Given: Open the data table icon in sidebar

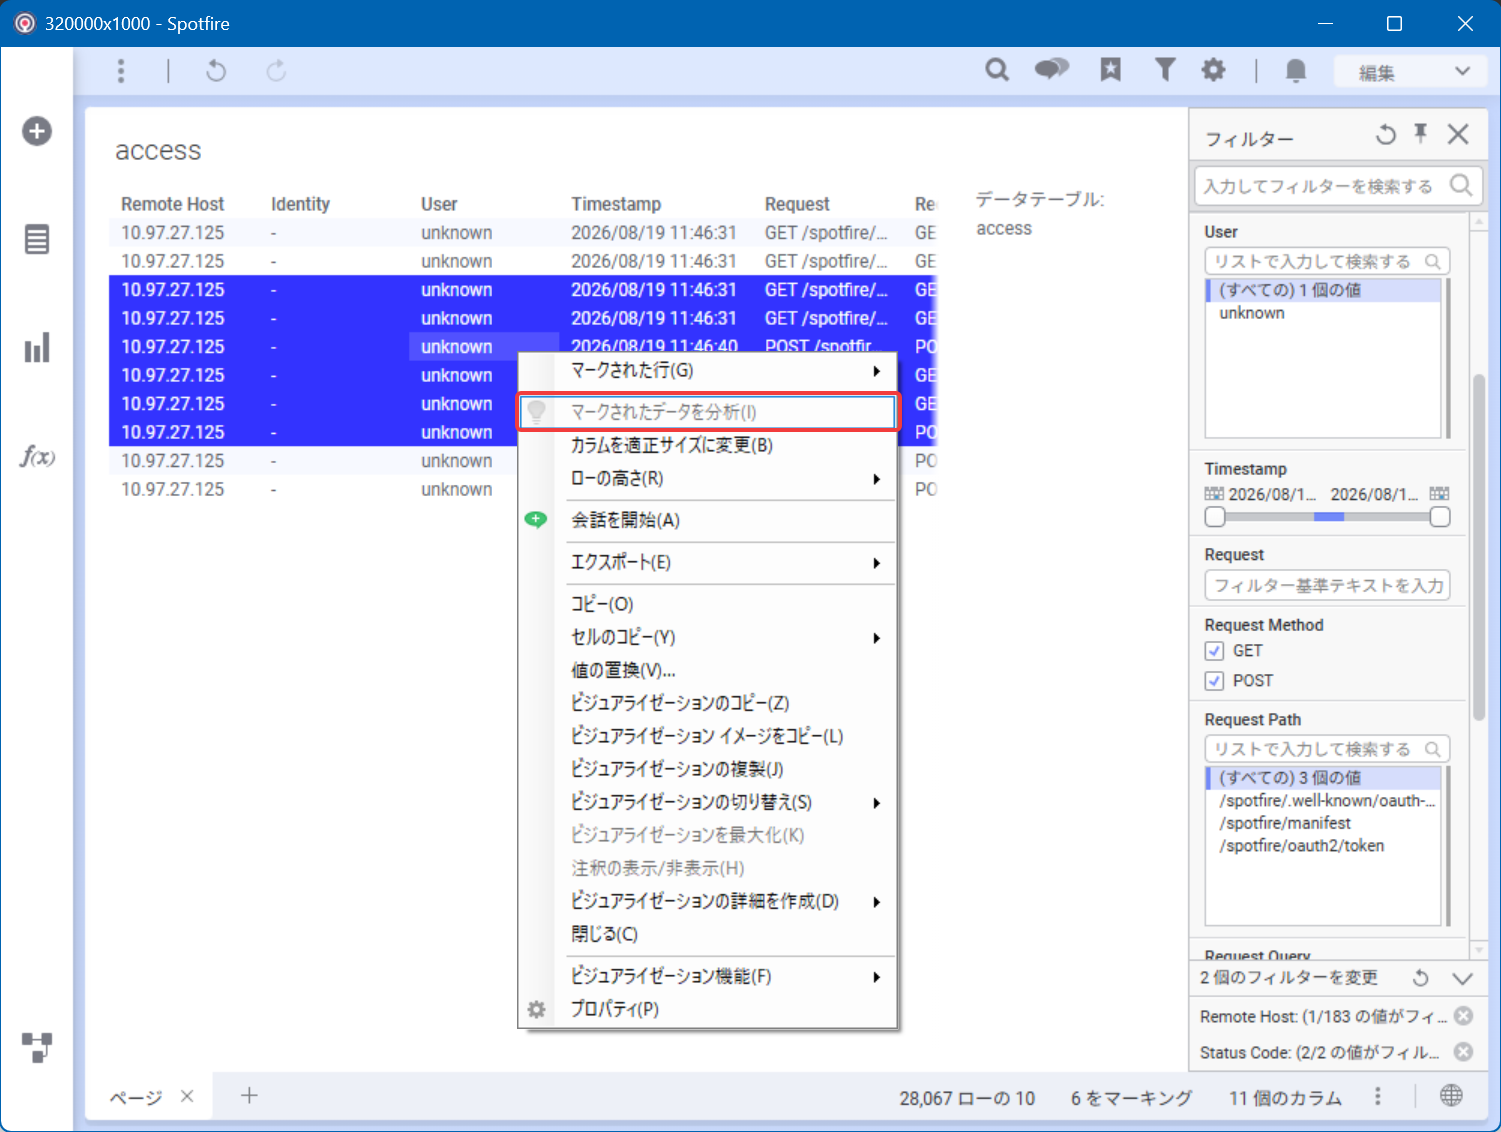Looking at the screenshot, I should (x=37, y=240).
